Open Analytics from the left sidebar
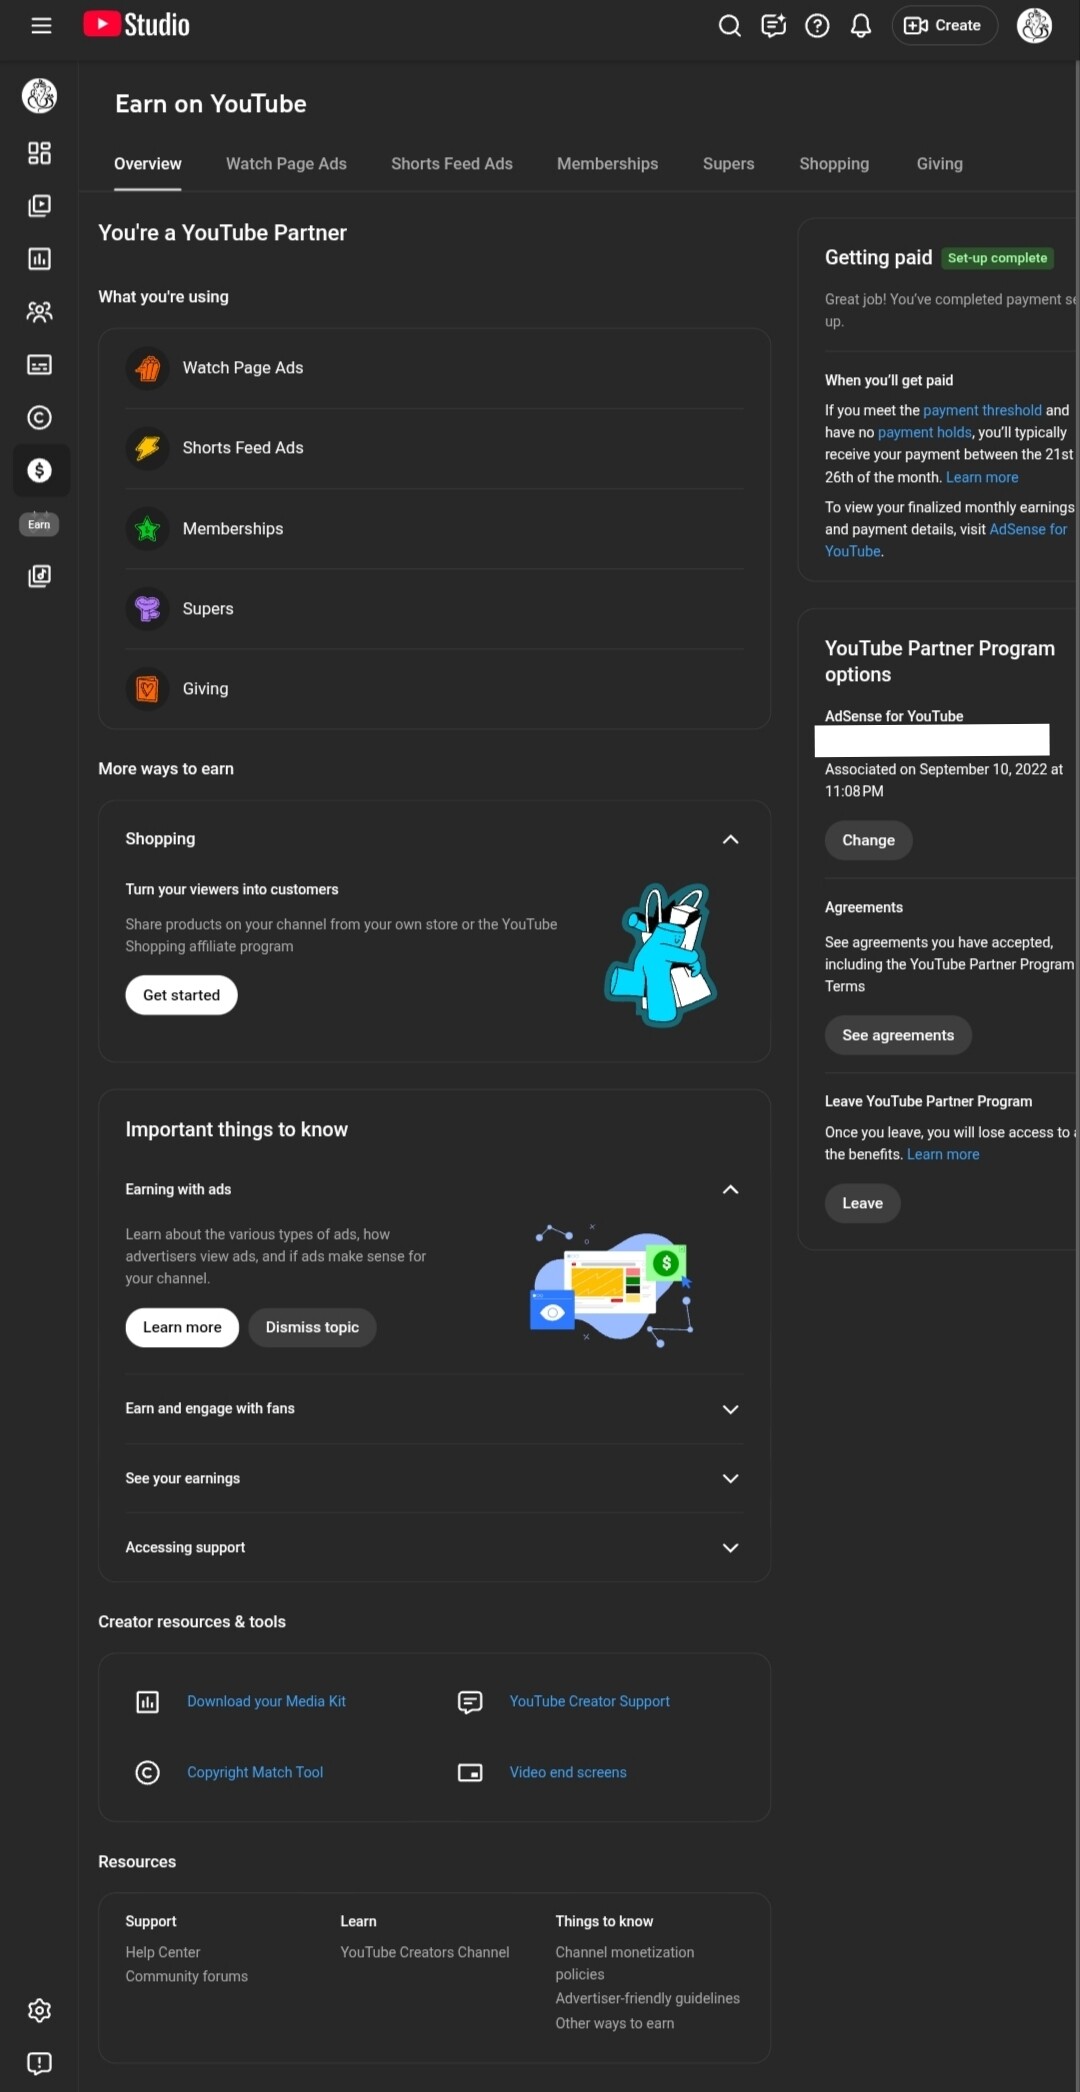1080x2092 pixels. (x=39, y=259)
